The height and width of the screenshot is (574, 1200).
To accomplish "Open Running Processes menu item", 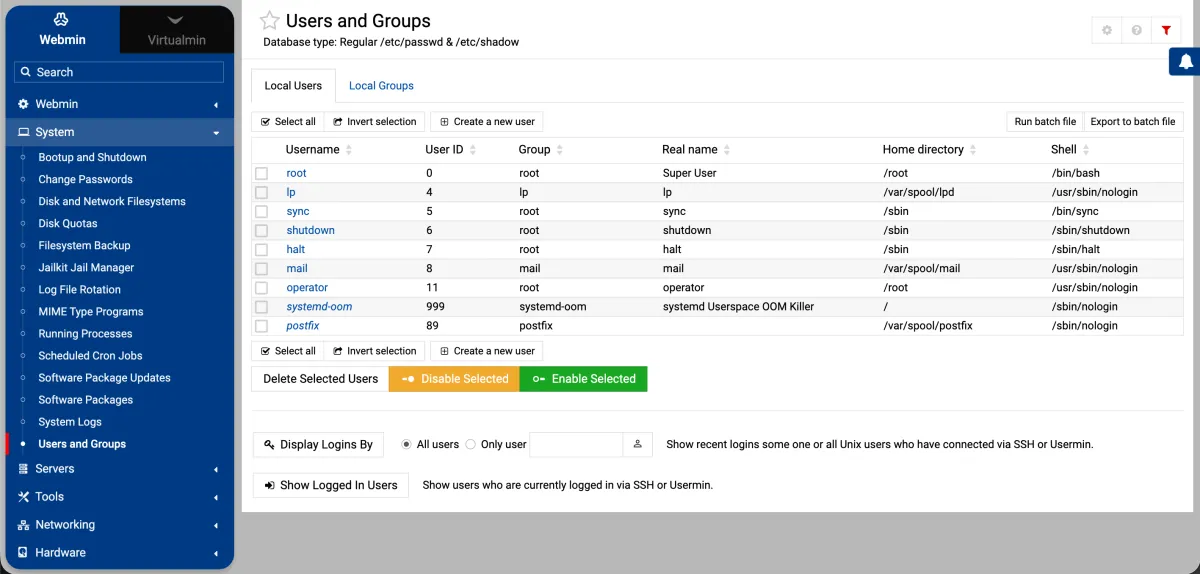I will (x=85, y=333).
